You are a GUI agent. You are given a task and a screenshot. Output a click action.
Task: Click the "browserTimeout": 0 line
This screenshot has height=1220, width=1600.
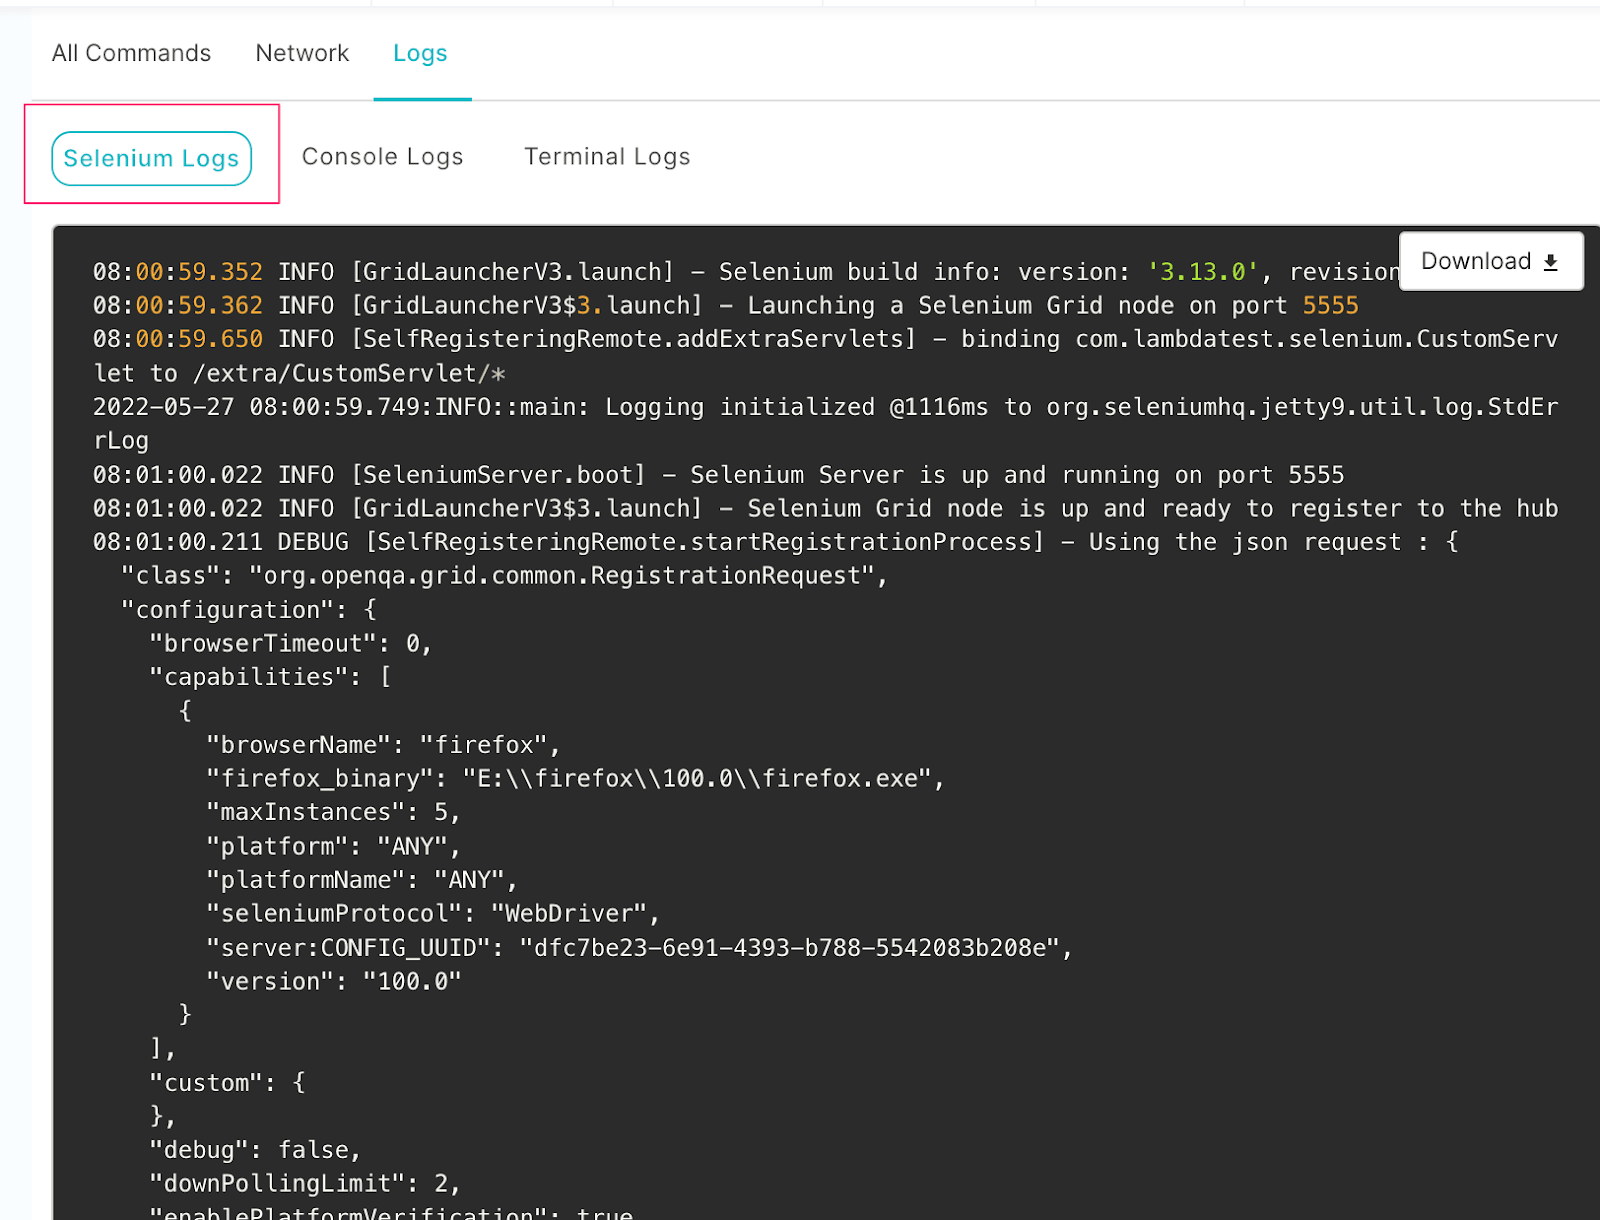[290, 644]
